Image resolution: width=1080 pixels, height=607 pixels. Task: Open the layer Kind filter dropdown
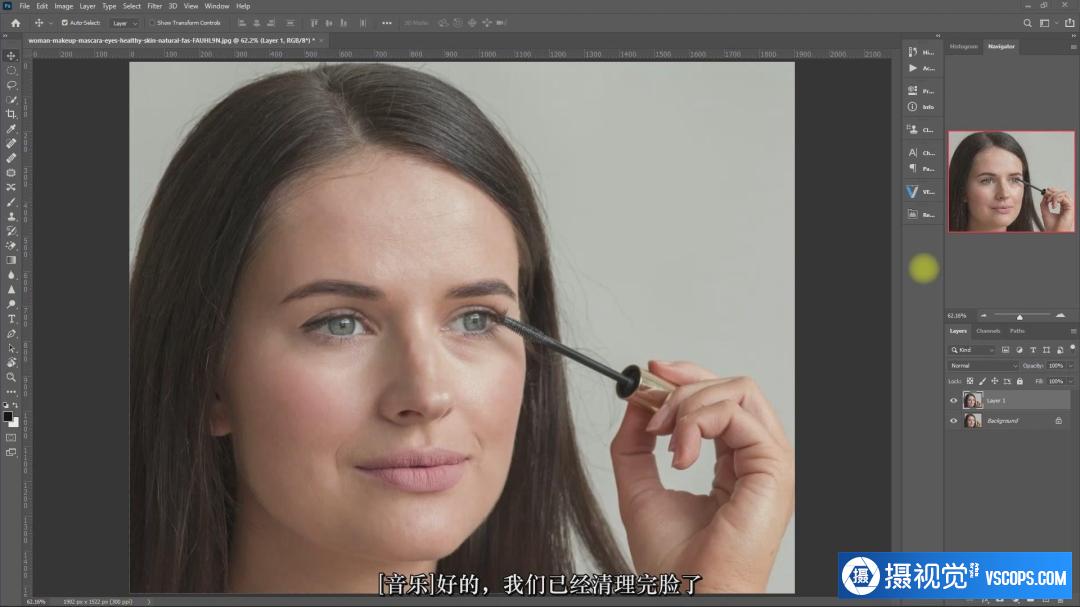coord(973,350)
